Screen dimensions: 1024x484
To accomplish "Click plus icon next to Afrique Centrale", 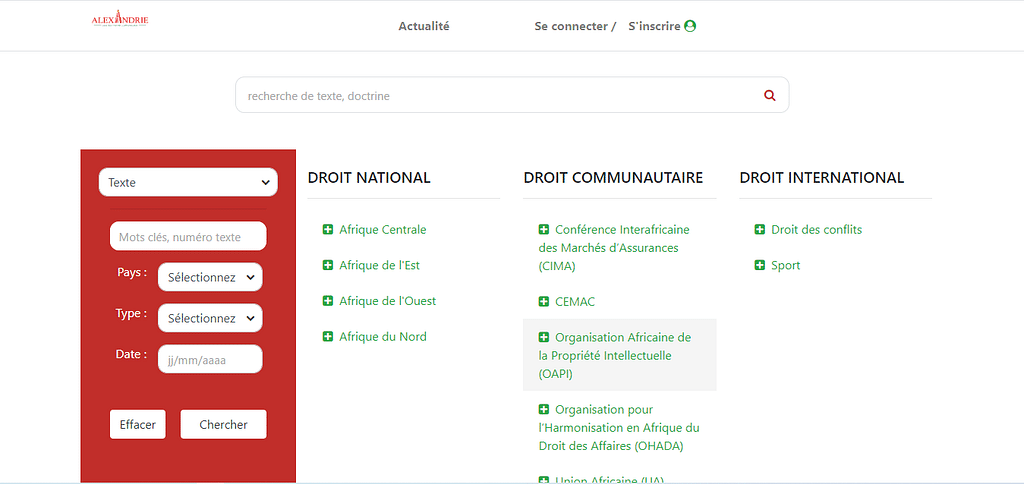I will click(x=328, y=230).
